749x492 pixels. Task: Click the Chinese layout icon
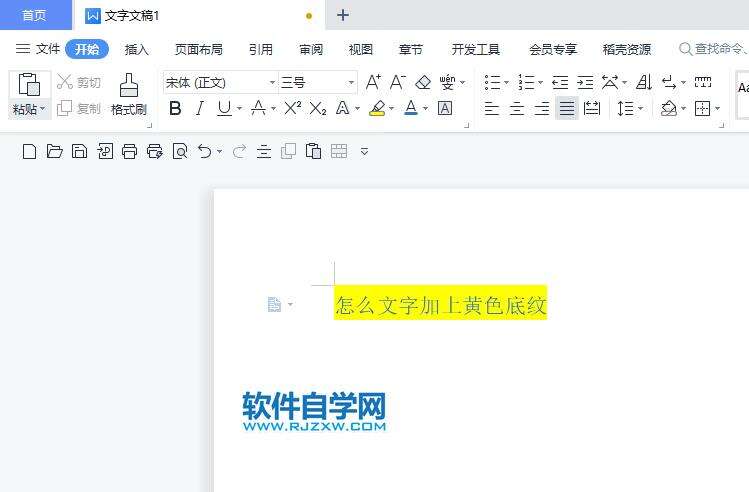tap(610, 83)
